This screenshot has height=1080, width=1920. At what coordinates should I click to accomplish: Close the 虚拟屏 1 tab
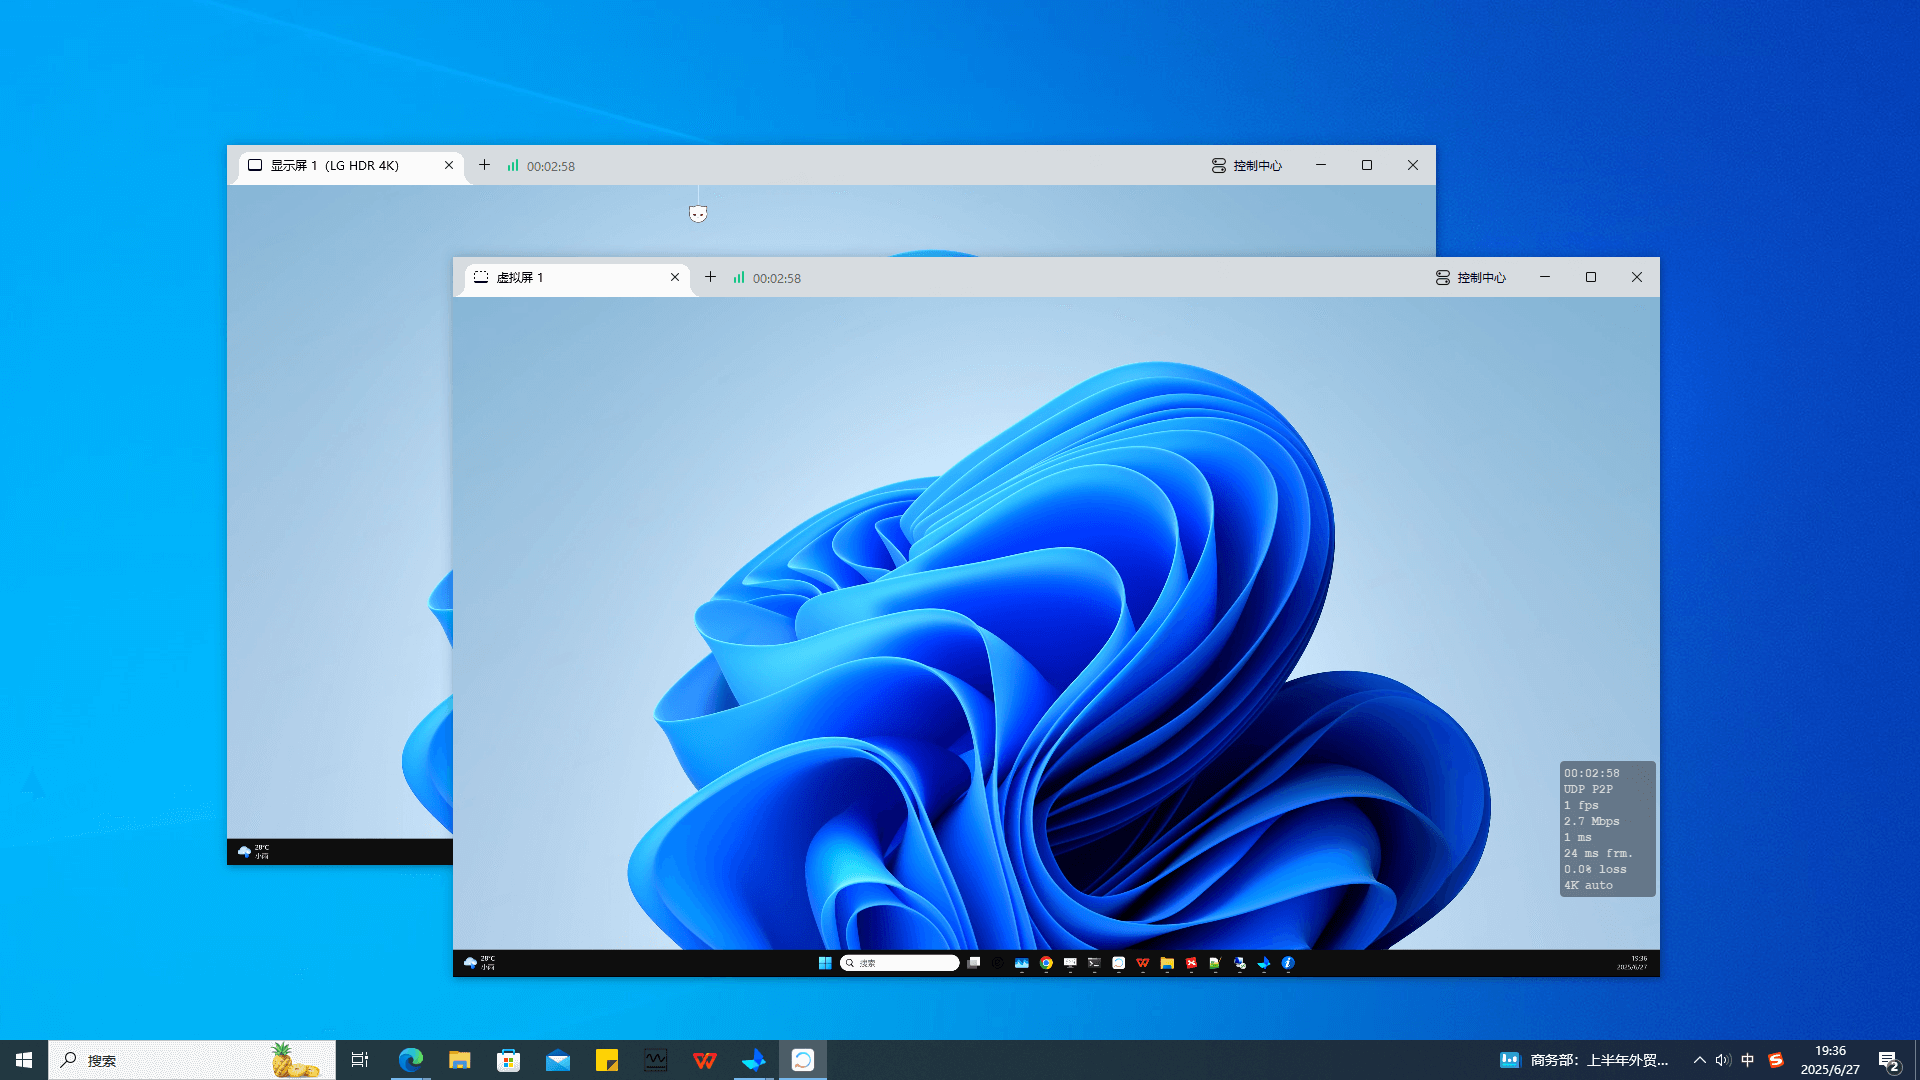pos(675,278)
